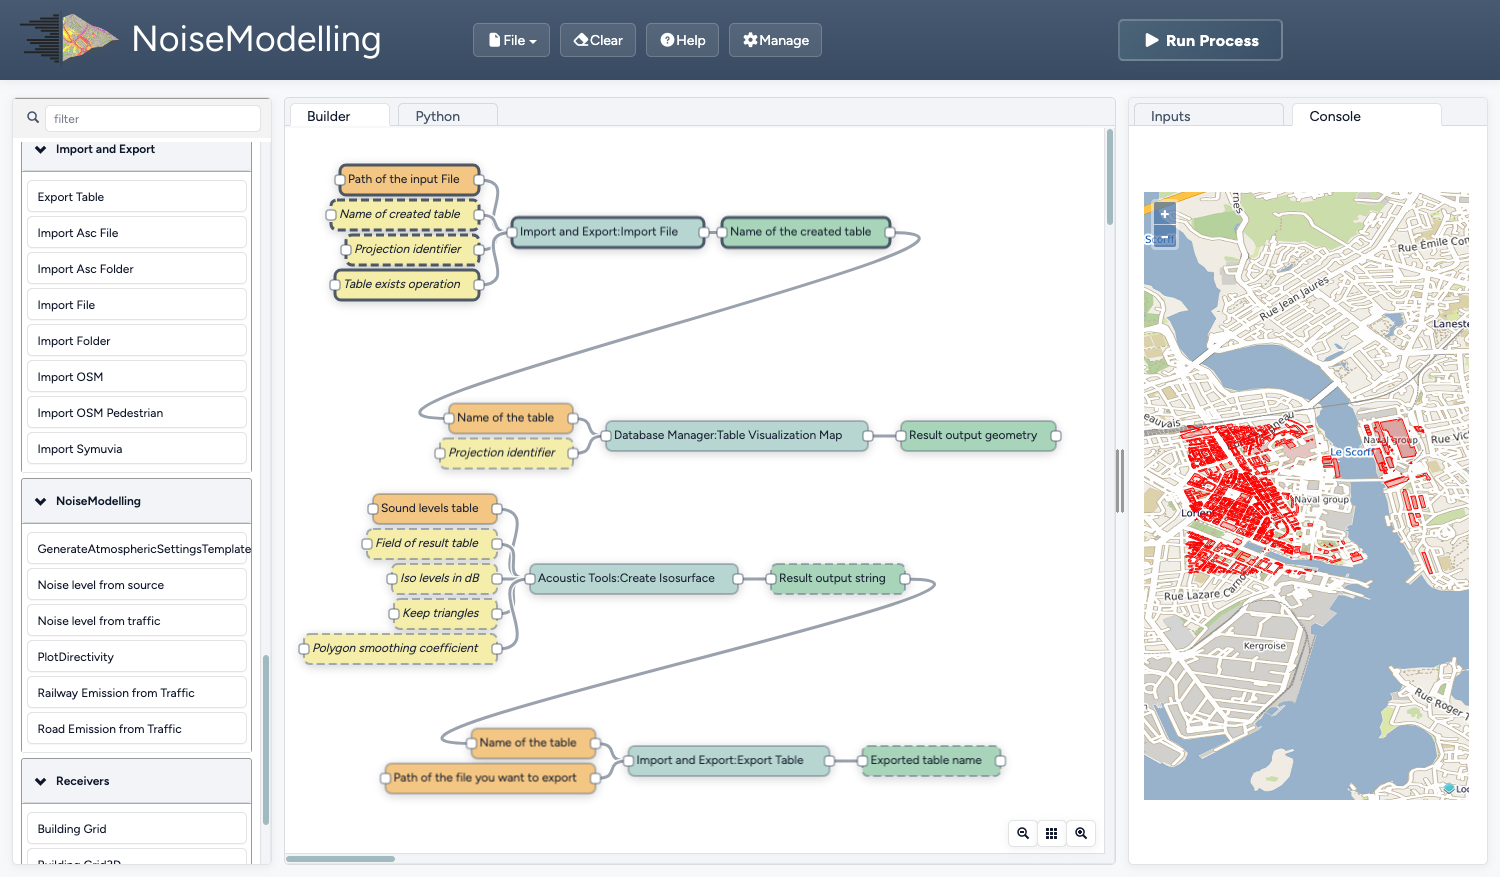Select the Result output geometry node
This screenshot has width=1500, height=877.
(x=978, y=436)
